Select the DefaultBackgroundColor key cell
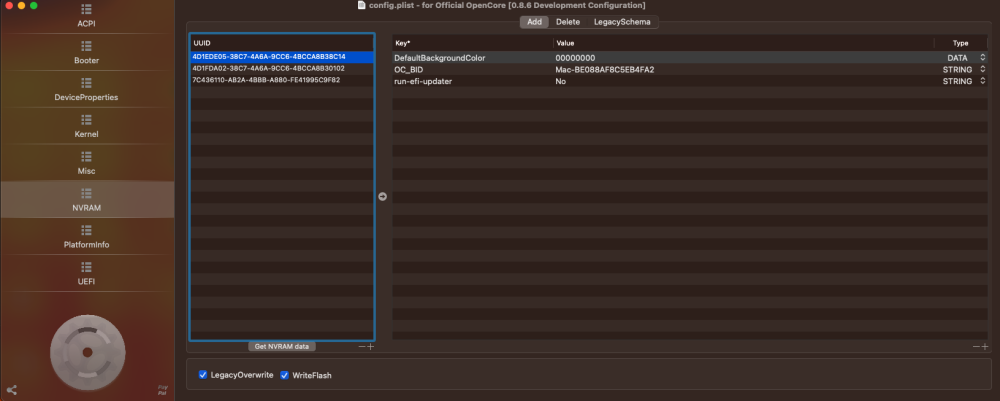 tap(473, 58)
